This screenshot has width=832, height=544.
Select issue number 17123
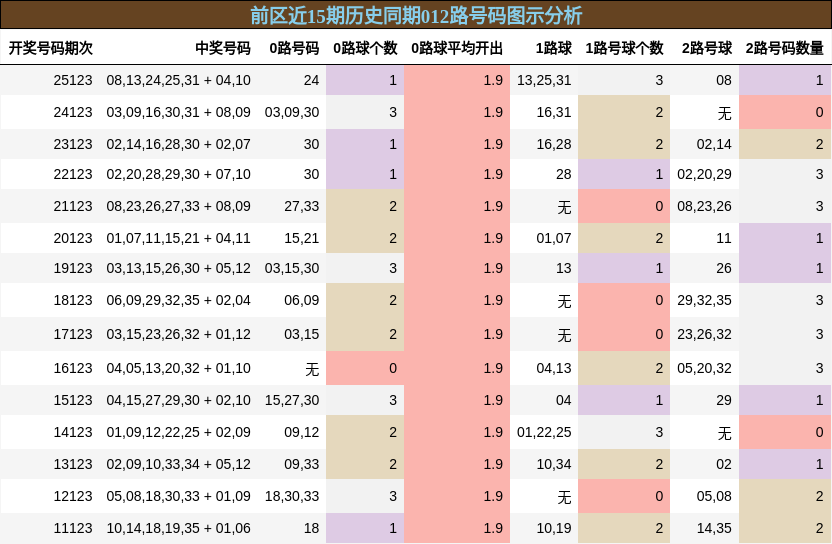pos(73,334)
